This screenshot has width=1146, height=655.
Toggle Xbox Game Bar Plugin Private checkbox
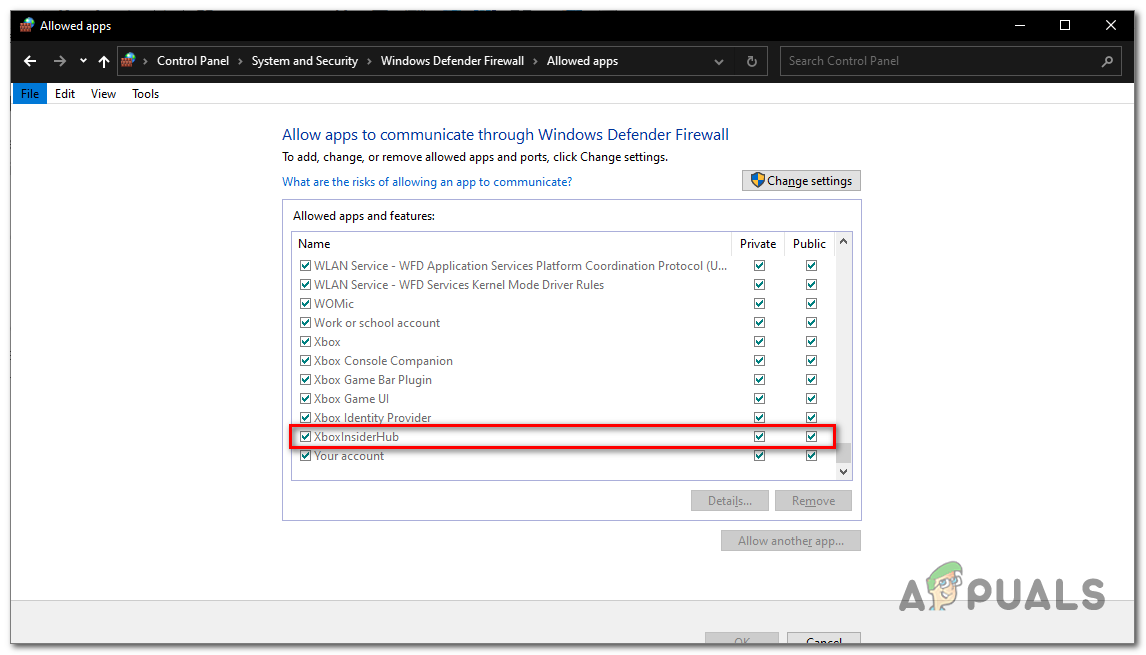tap(759, 379)
